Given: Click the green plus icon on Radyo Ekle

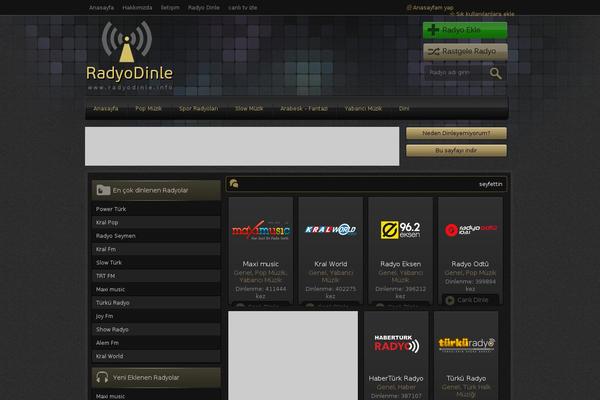Looking at the screenshot, I should tap(433, 29).
